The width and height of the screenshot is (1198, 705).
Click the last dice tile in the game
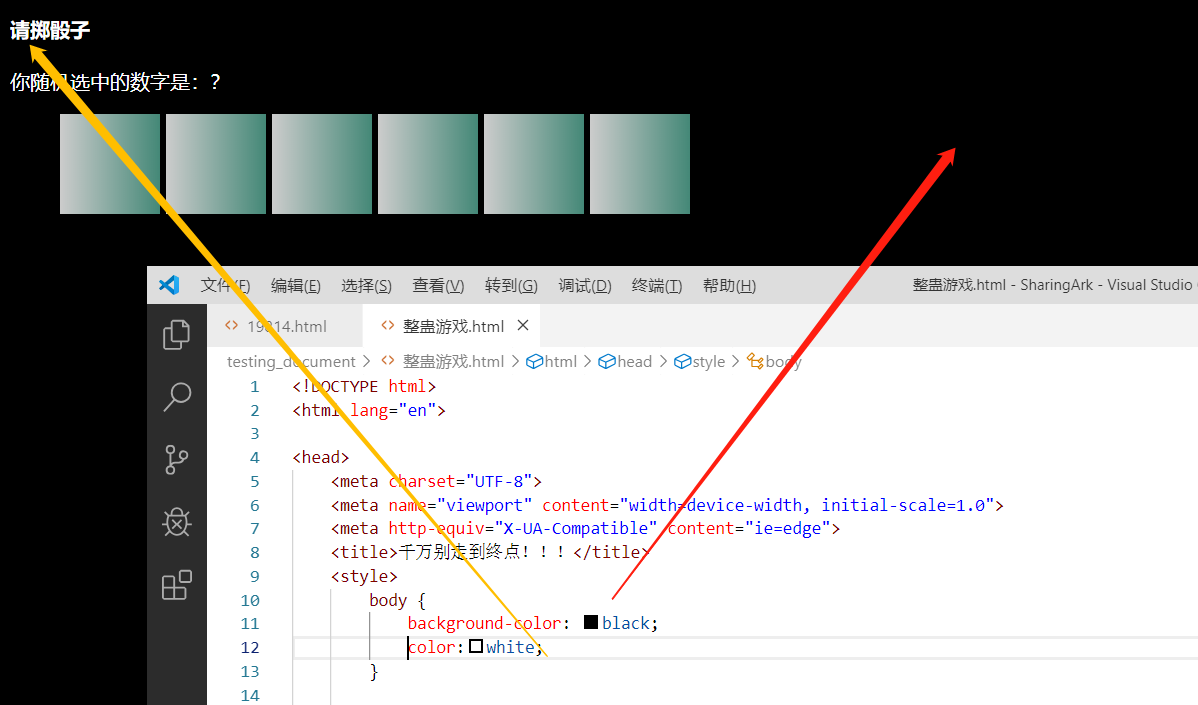pos(640,163)
